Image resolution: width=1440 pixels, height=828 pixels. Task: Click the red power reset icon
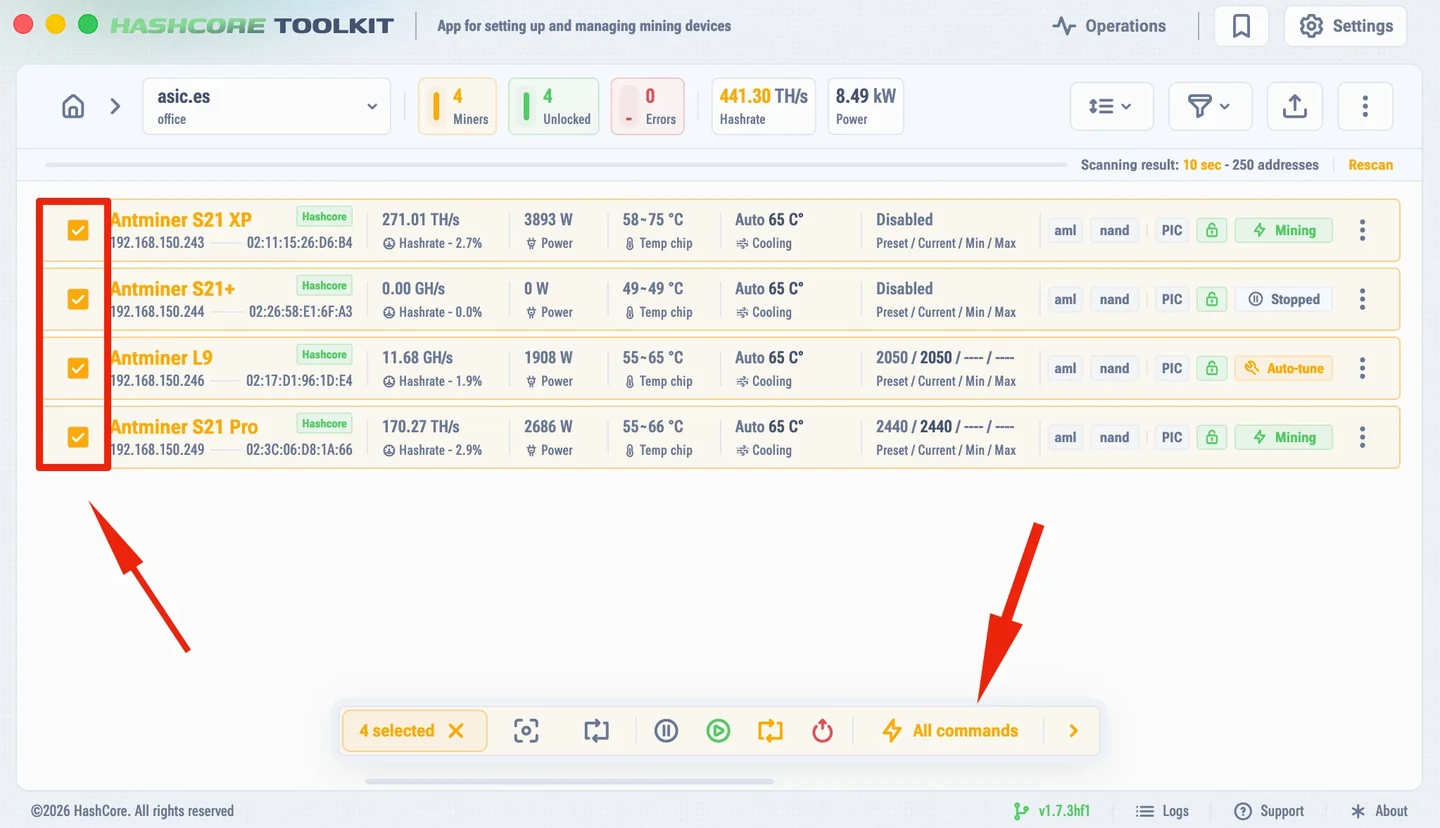click(822, 731)
